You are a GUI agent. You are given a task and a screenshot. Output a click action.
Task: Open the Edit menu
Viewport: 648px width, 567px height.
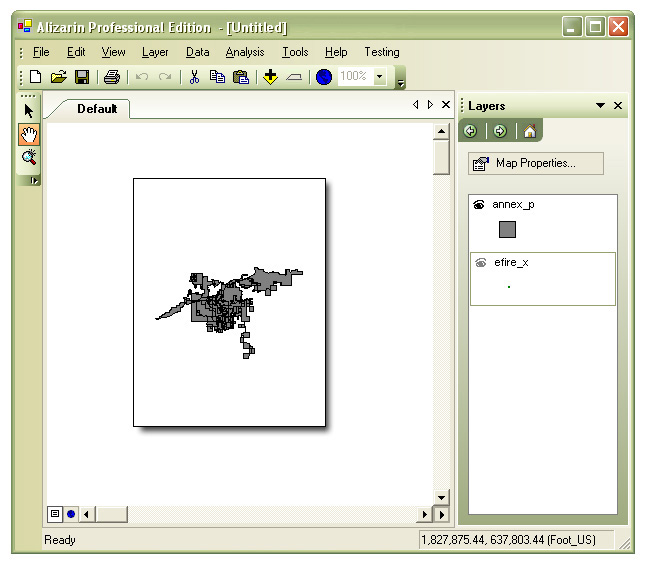point(76,52)
